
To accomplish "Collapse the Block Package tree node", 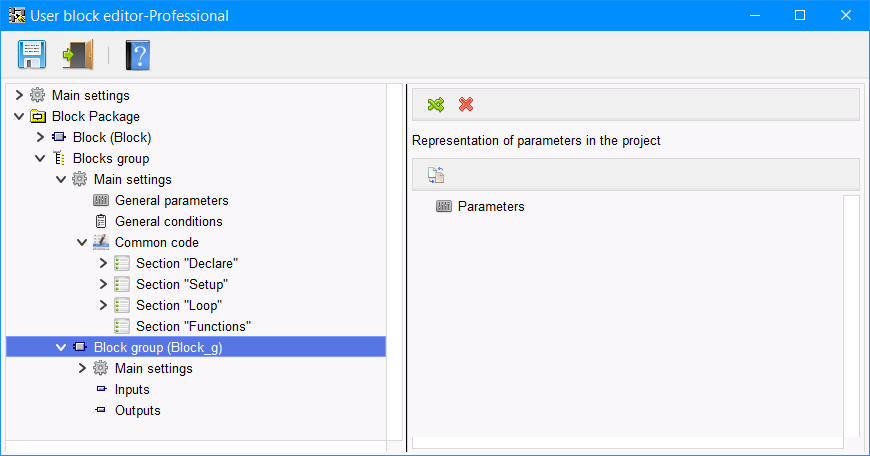I will tap(19, 116).
